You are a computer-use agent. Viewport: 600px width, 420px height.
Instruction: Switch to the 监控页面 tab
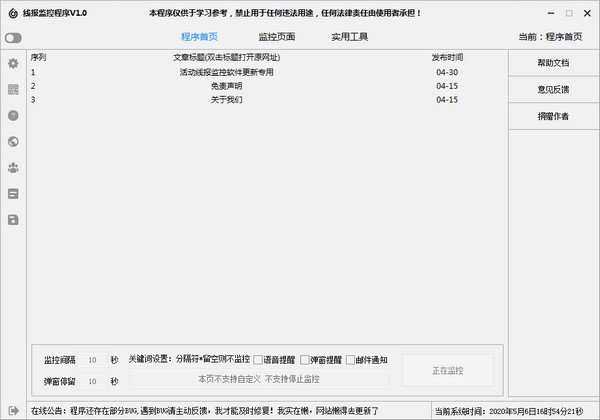click(x=276, y=37)
